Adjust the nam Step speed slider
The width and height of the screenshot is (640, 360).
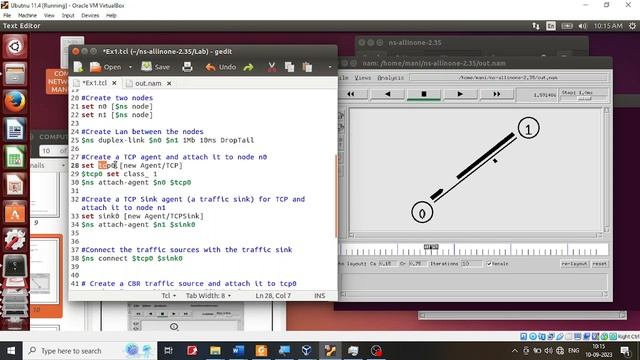click(584, 98)
